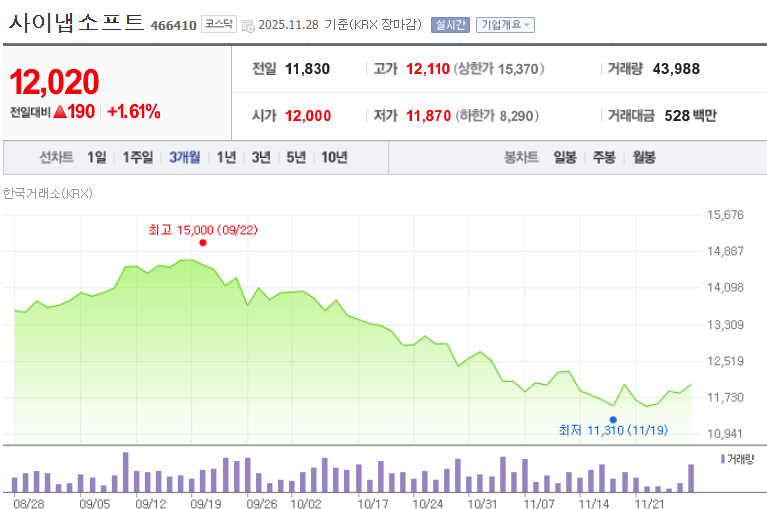The height and width of the screenshot is (509, 767).
Task: Click the 거래대금 value 528 백만
Action: click(x=690, y=116)
